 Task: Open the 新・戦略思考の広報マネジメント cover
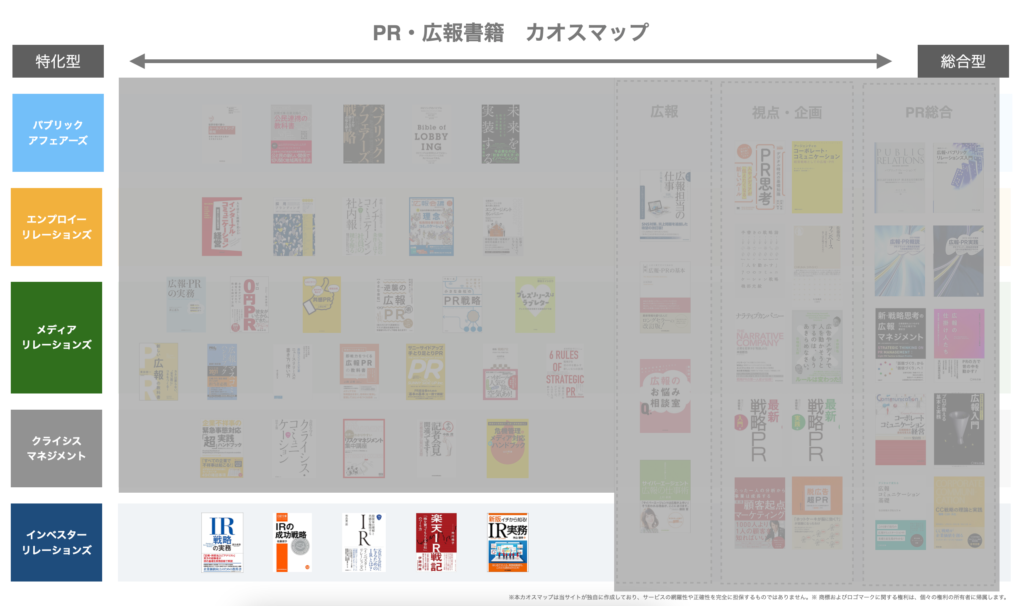pos(900,345)
